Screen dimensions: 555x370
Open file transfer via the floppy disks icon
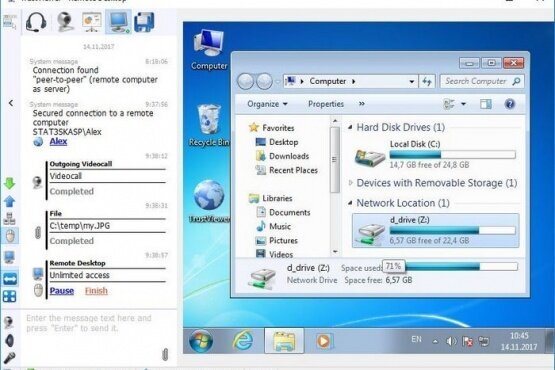[144, 22]
